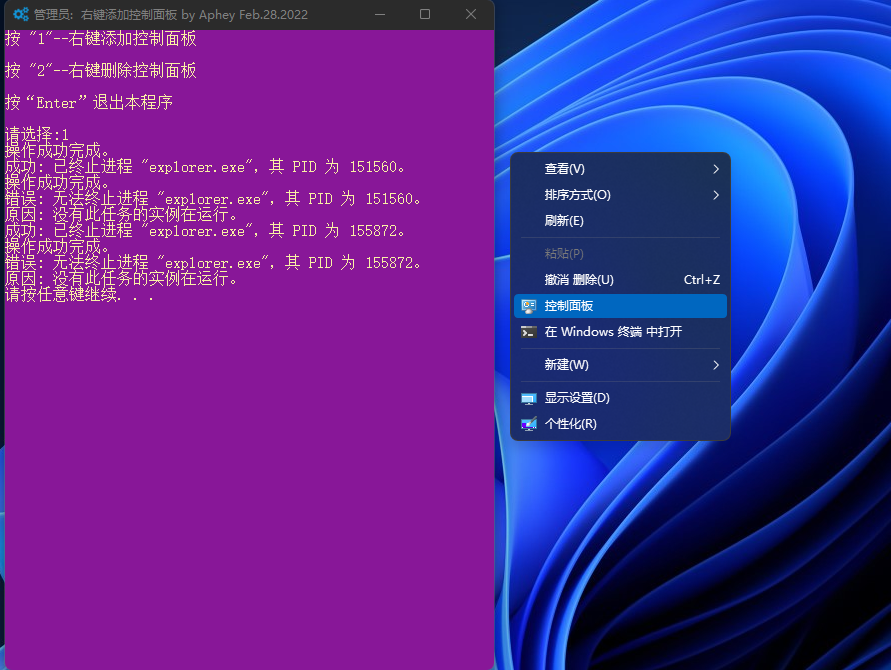Click the Windows 终端 terminal icon
The width and height of the screenshot is (891, 670).
pyautogui.click(x=529, y=332)
